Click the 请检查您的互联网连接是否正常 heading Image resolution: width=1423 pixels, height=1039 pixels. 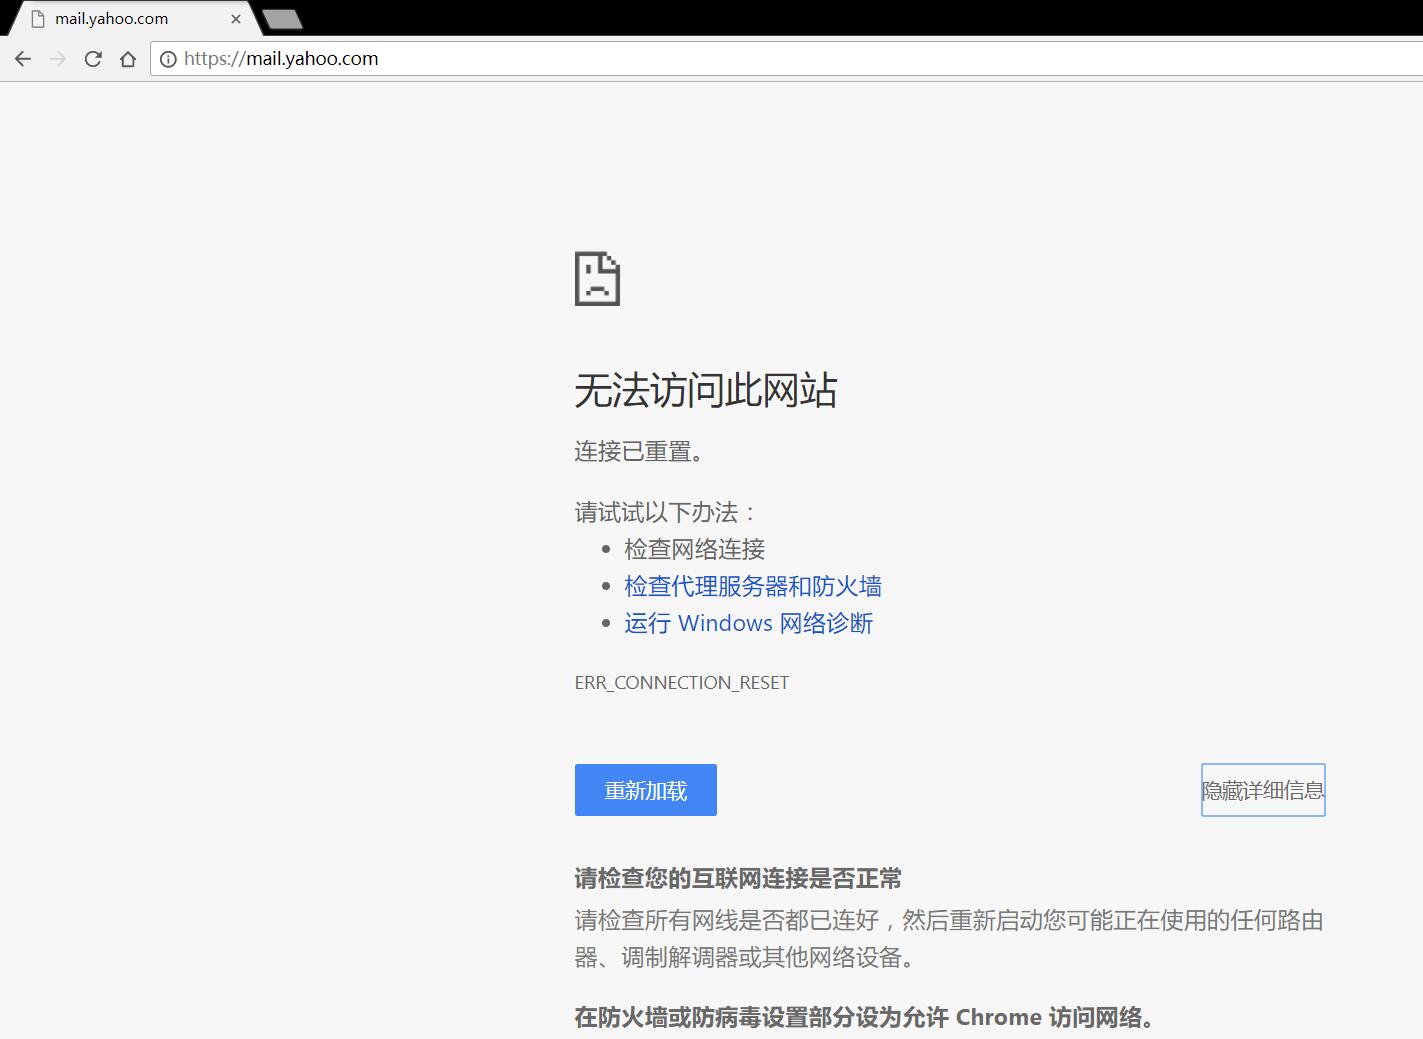click(737, 879)
